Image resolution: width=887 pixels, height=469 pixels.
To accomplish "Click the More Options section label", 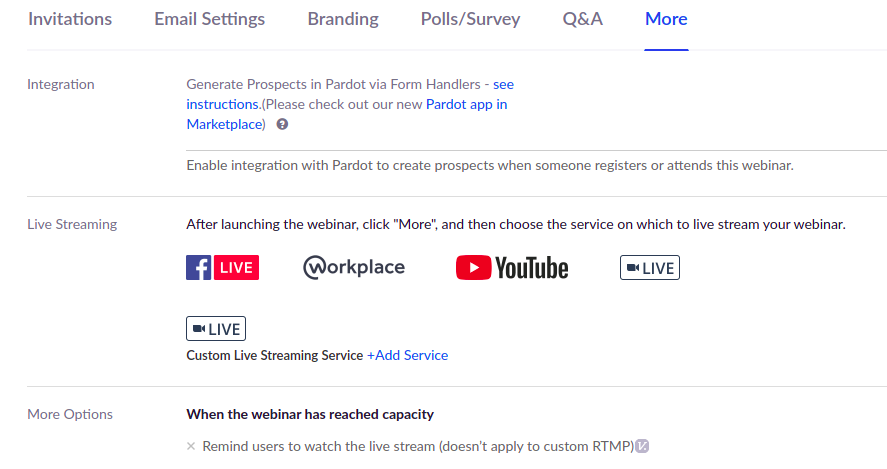I will 70,415.
